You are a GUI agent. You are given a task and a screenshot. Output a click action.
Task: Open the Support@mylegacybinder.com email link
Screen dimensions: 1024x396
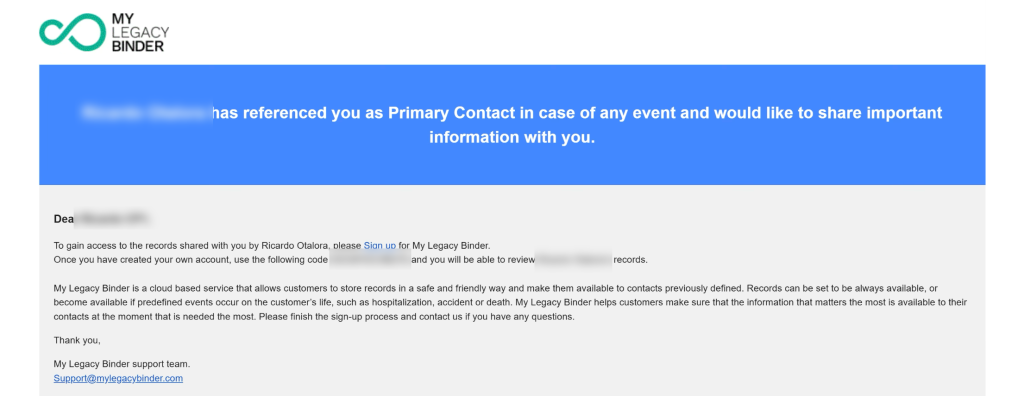[118, 378]
